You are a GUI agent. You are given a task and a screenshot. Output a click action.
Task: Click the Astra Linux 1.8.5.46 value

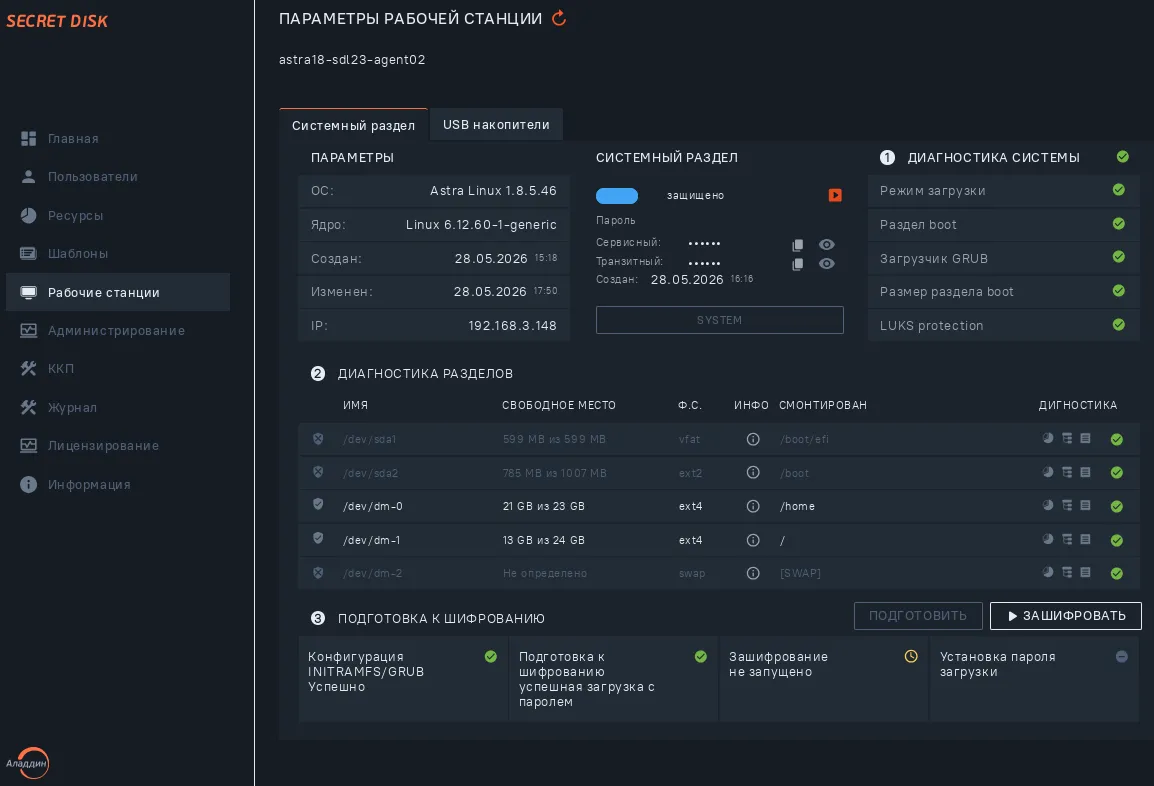click(x=493, y=191)
